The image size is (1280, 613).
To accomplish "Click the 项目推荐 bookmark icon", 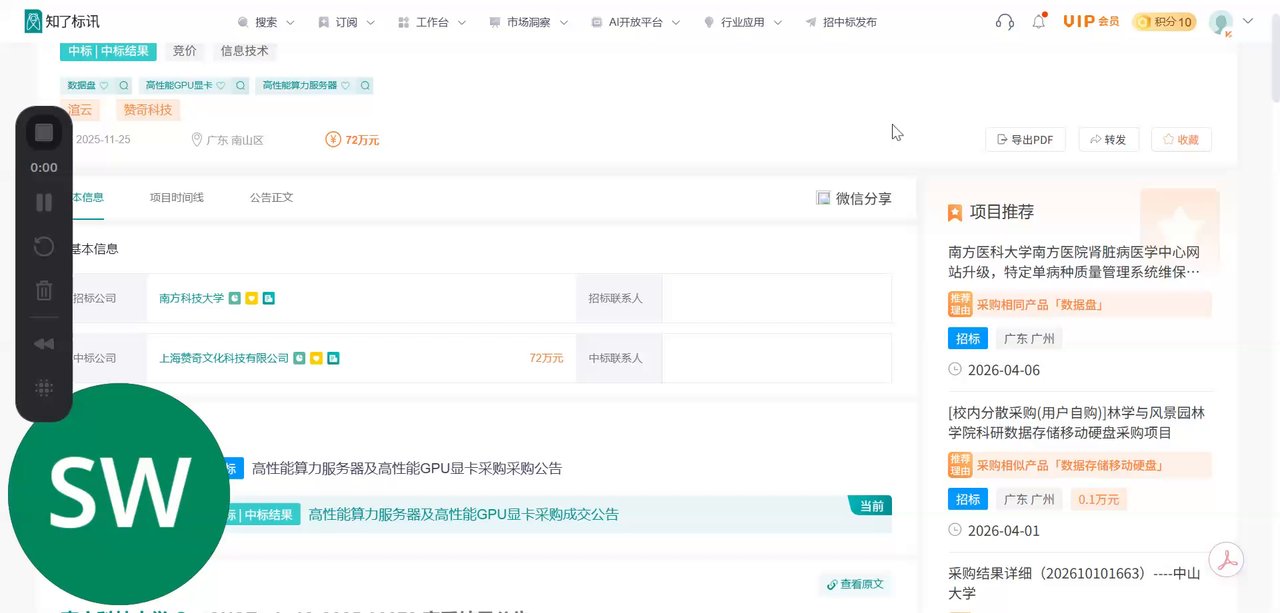I will [x=955, y=213].
